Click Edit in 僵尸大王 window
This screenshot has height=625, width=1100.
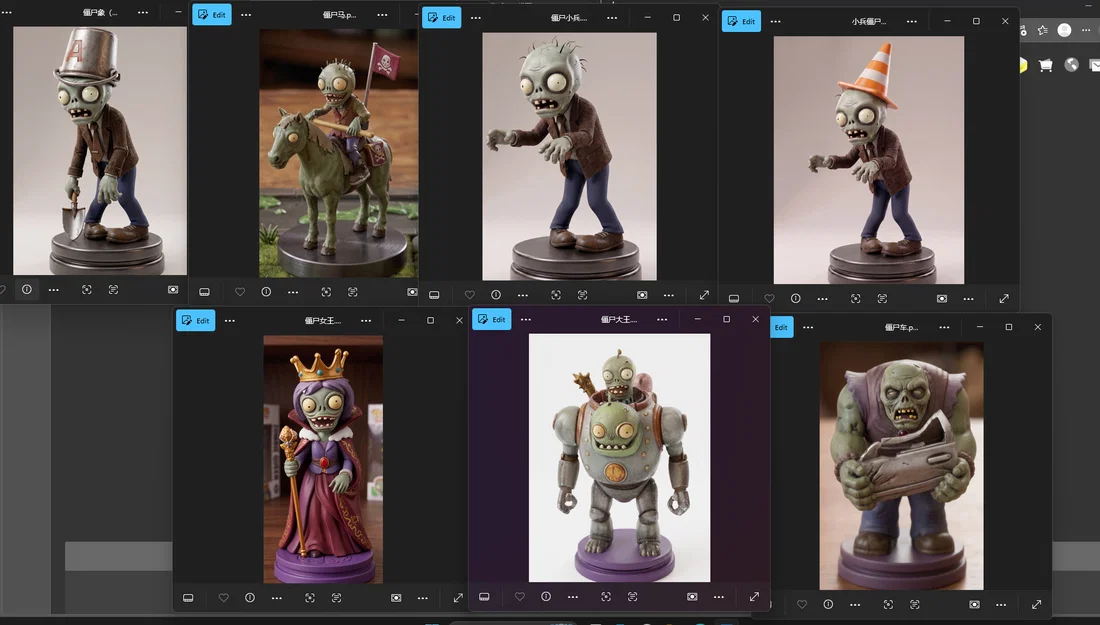click(492, 319)
